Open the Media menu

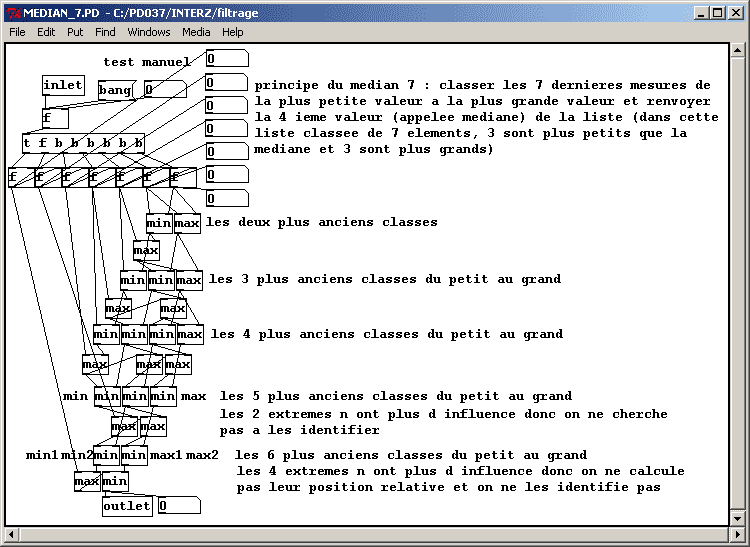click(x=196, y=32)
